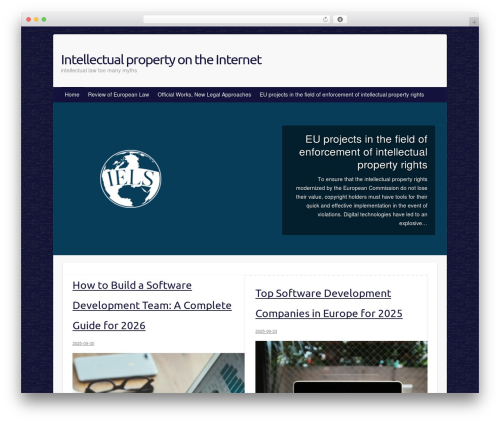Open How to Build a Software Development Team article
This screenshot has height=423, width=500.
click(x=152, y=305)
